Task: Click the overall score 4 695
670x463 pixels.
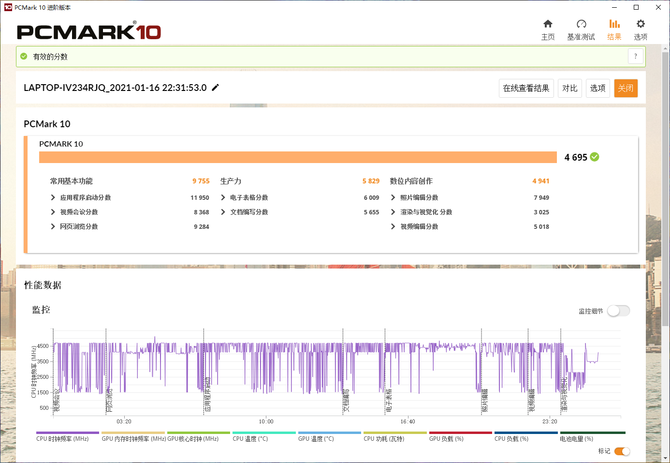Action: pyautogui.click(x=576, y=157)
